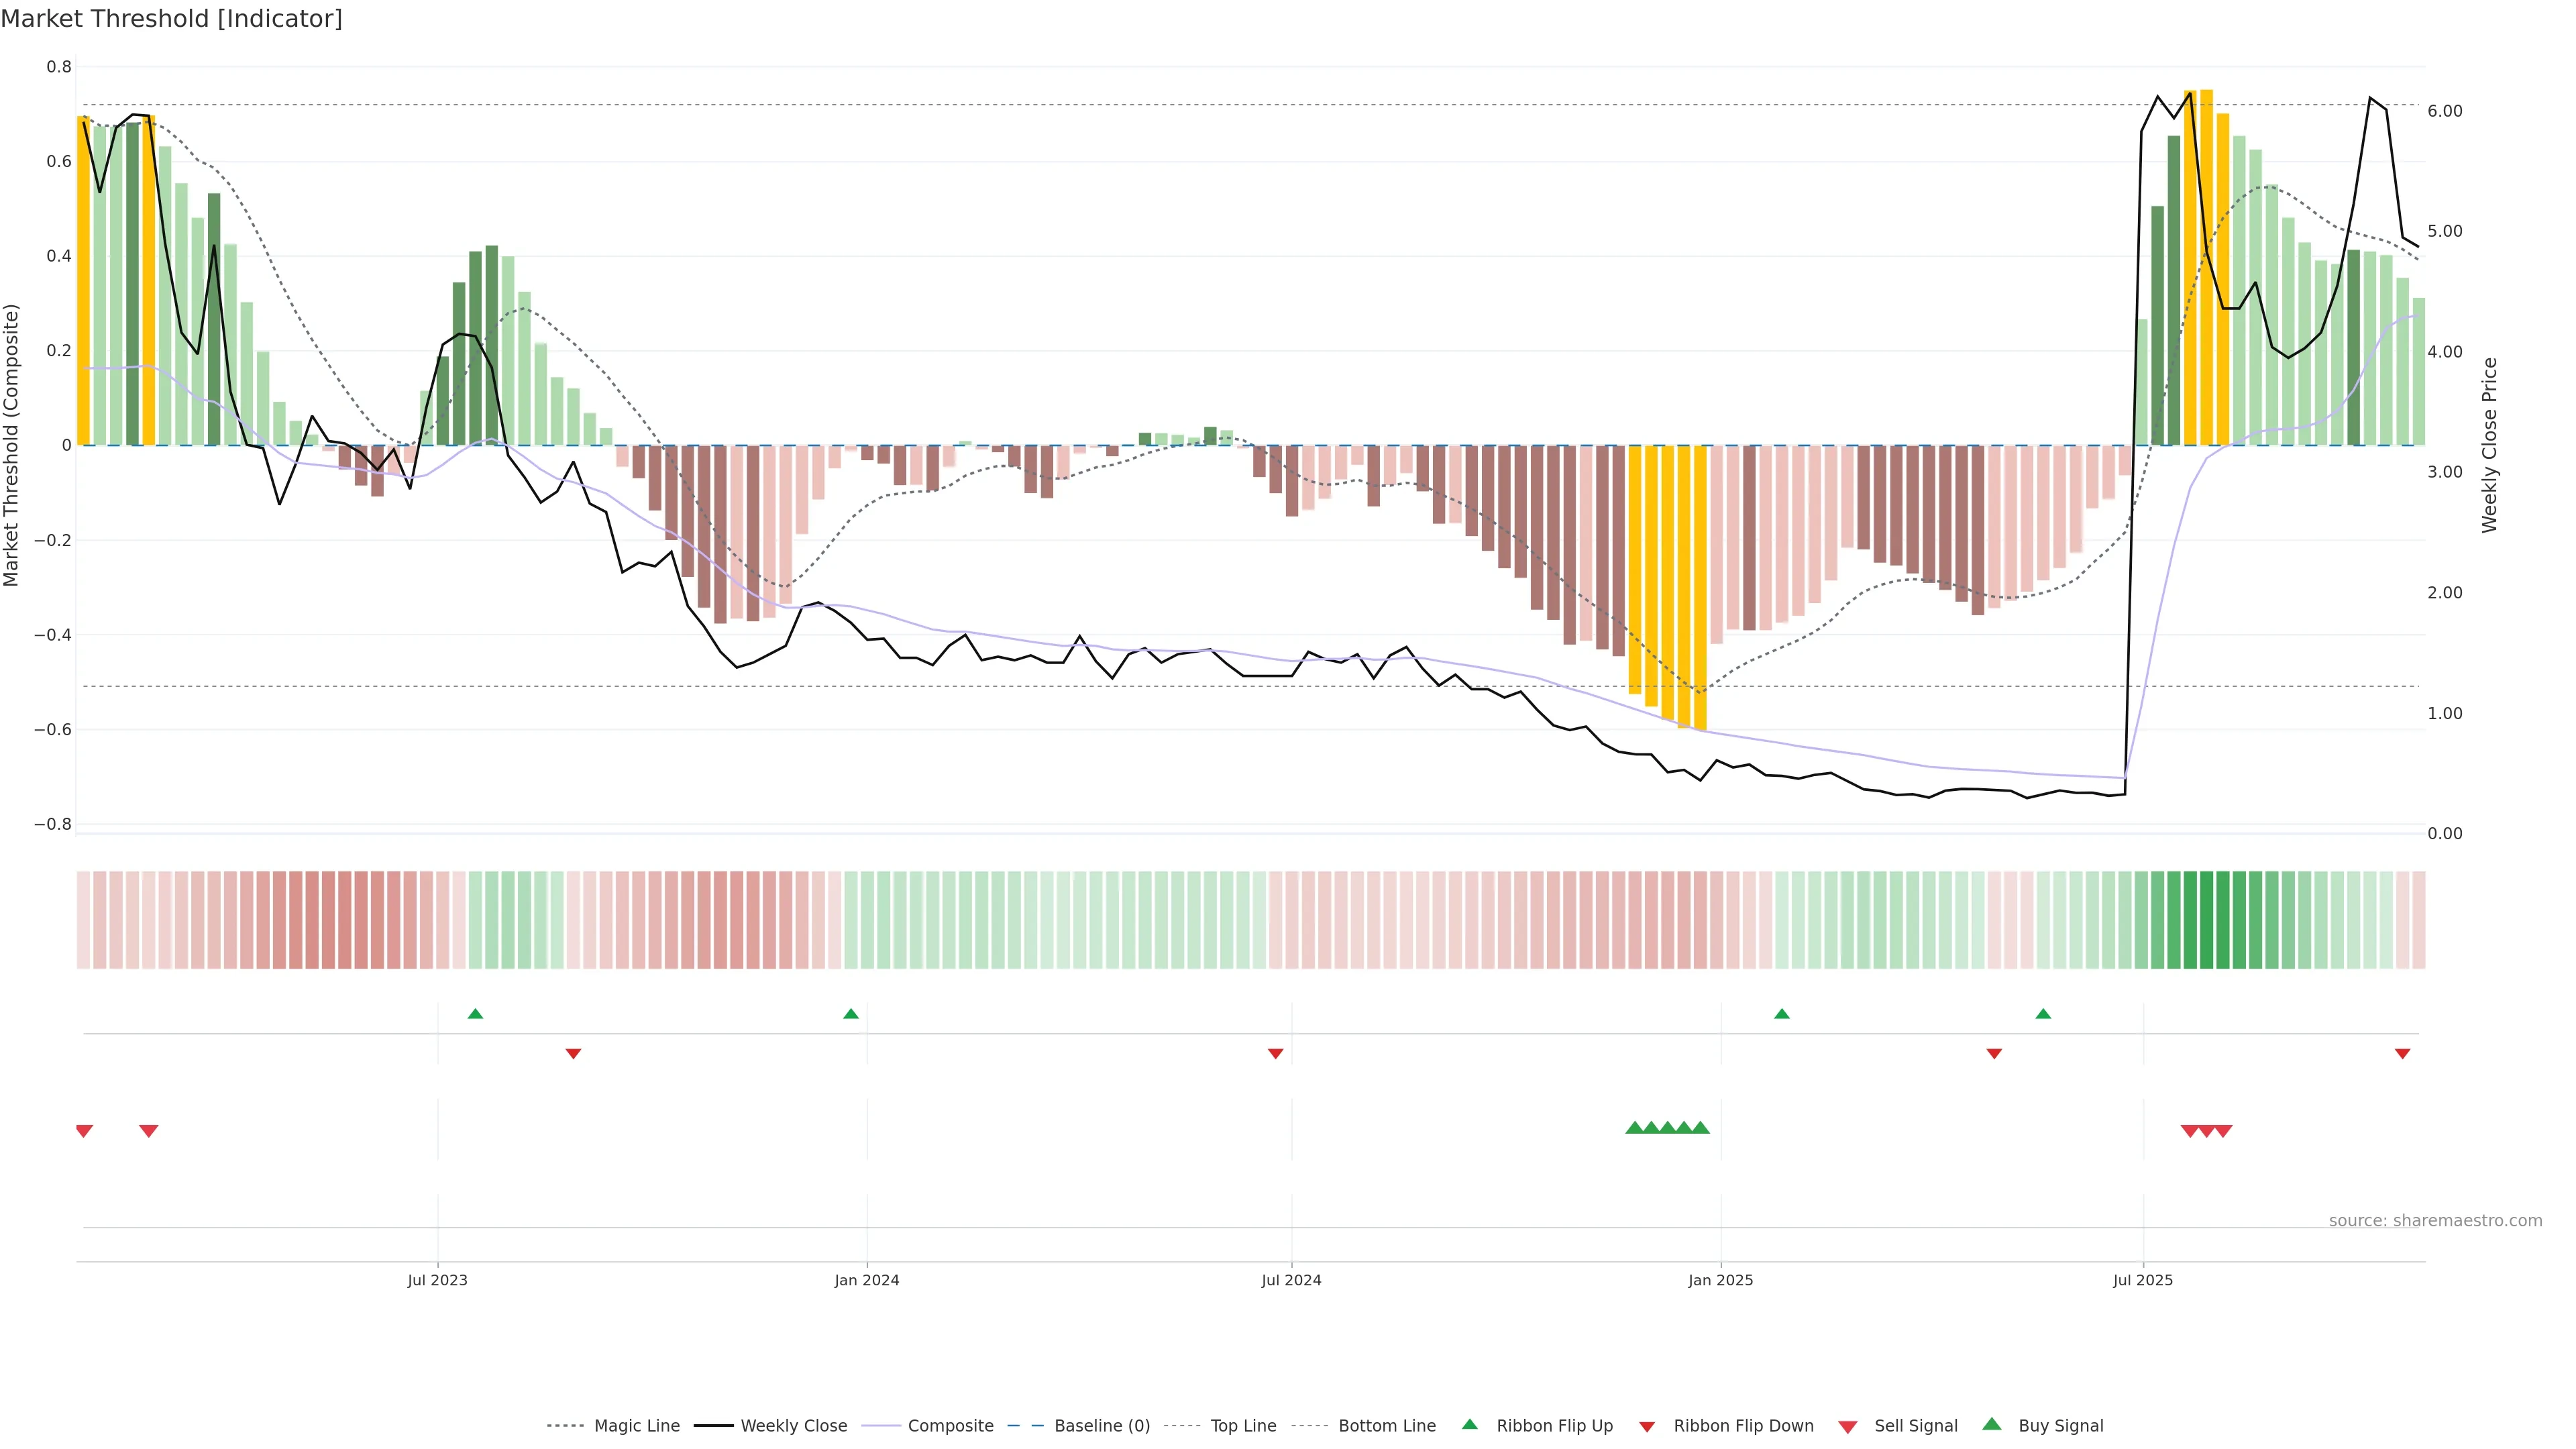Click the first ribbon flip up marker after Jul 2023

click(475, 1014)
